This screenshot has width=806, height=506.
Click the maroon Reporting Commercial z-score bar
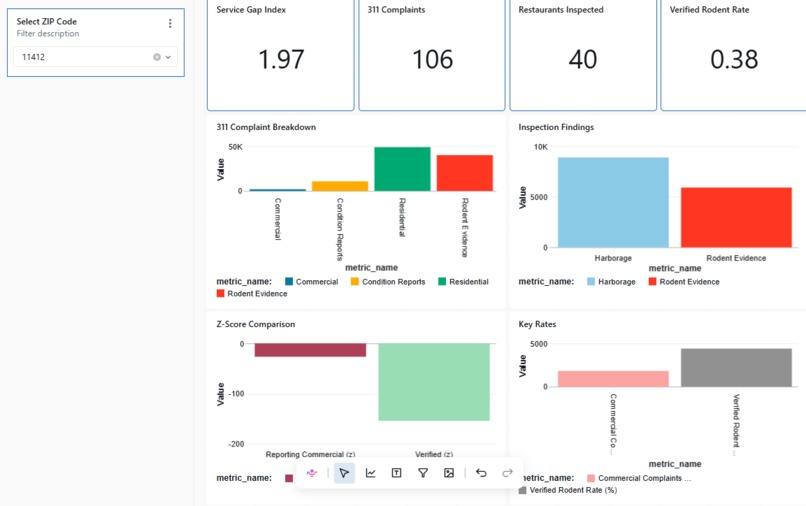click(310, 350)
